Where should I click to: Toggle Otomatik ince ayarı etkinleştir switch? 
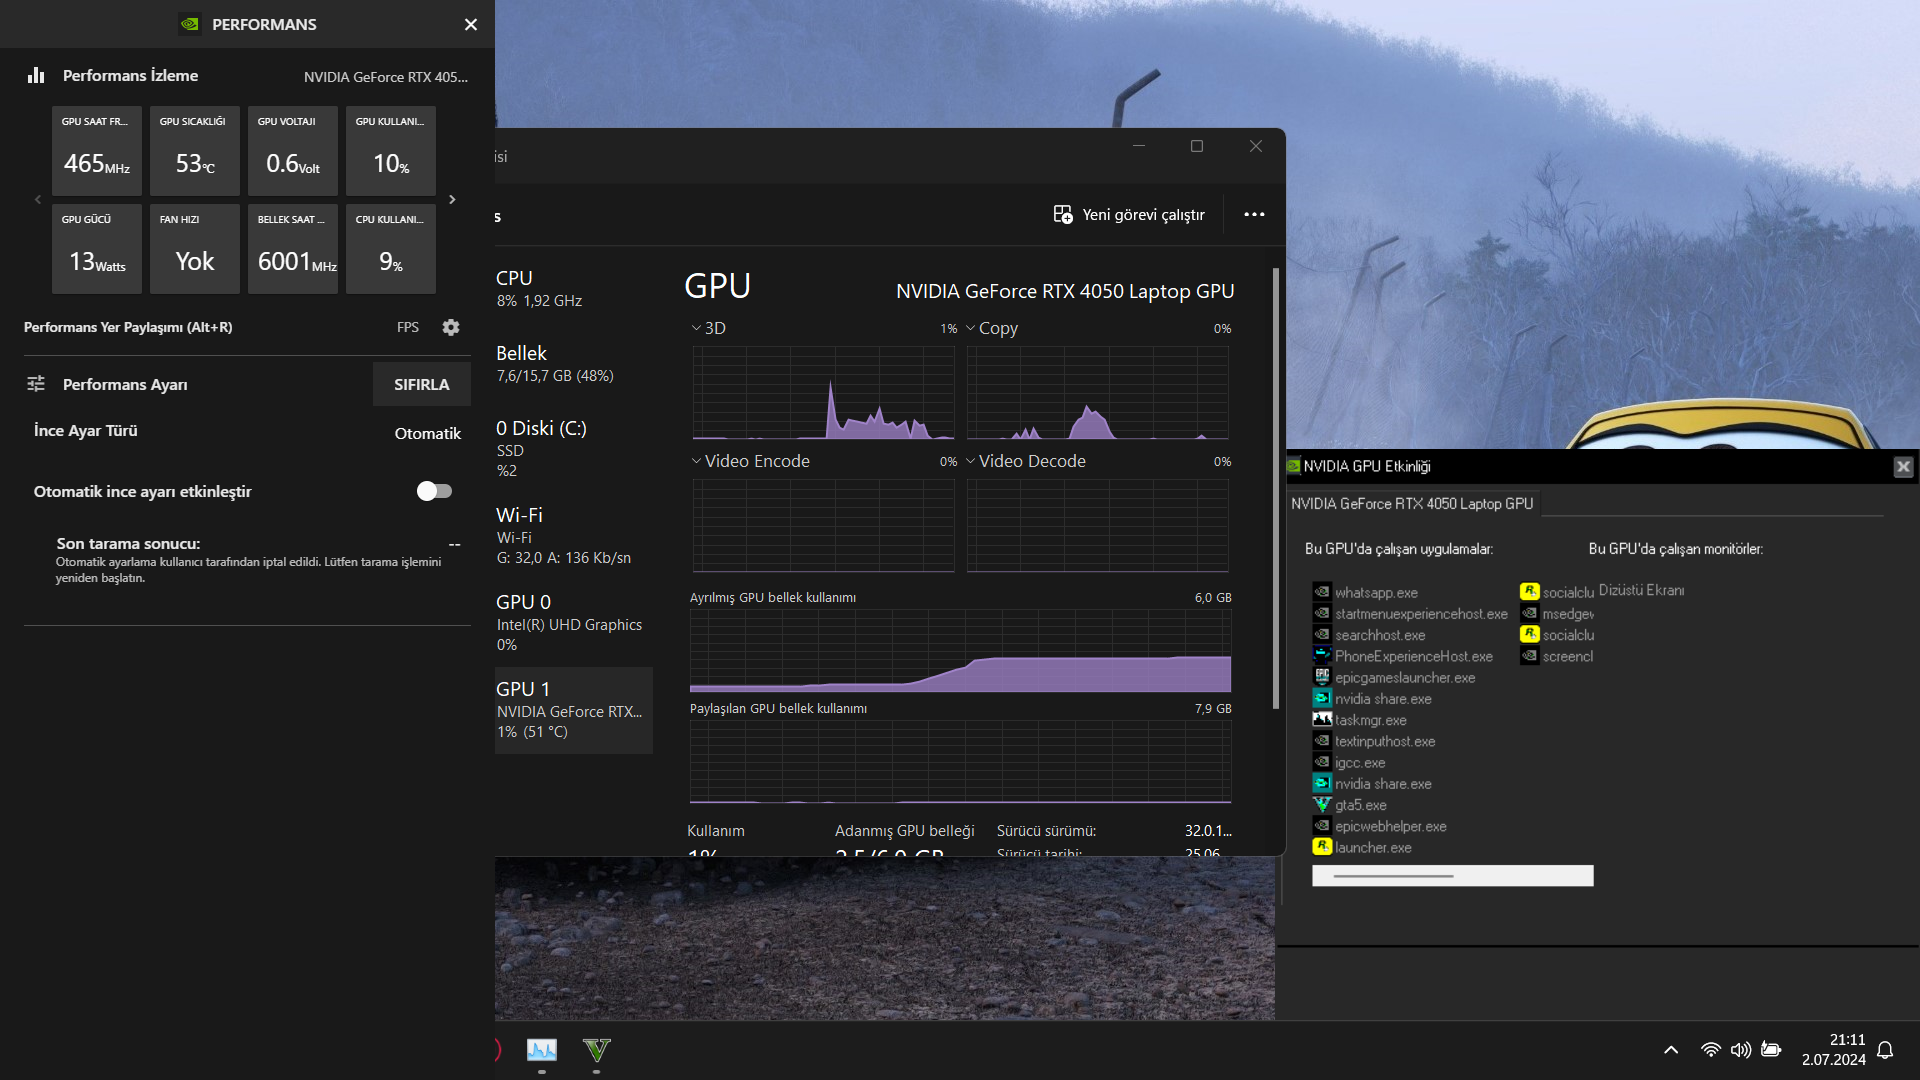[434, 491]
